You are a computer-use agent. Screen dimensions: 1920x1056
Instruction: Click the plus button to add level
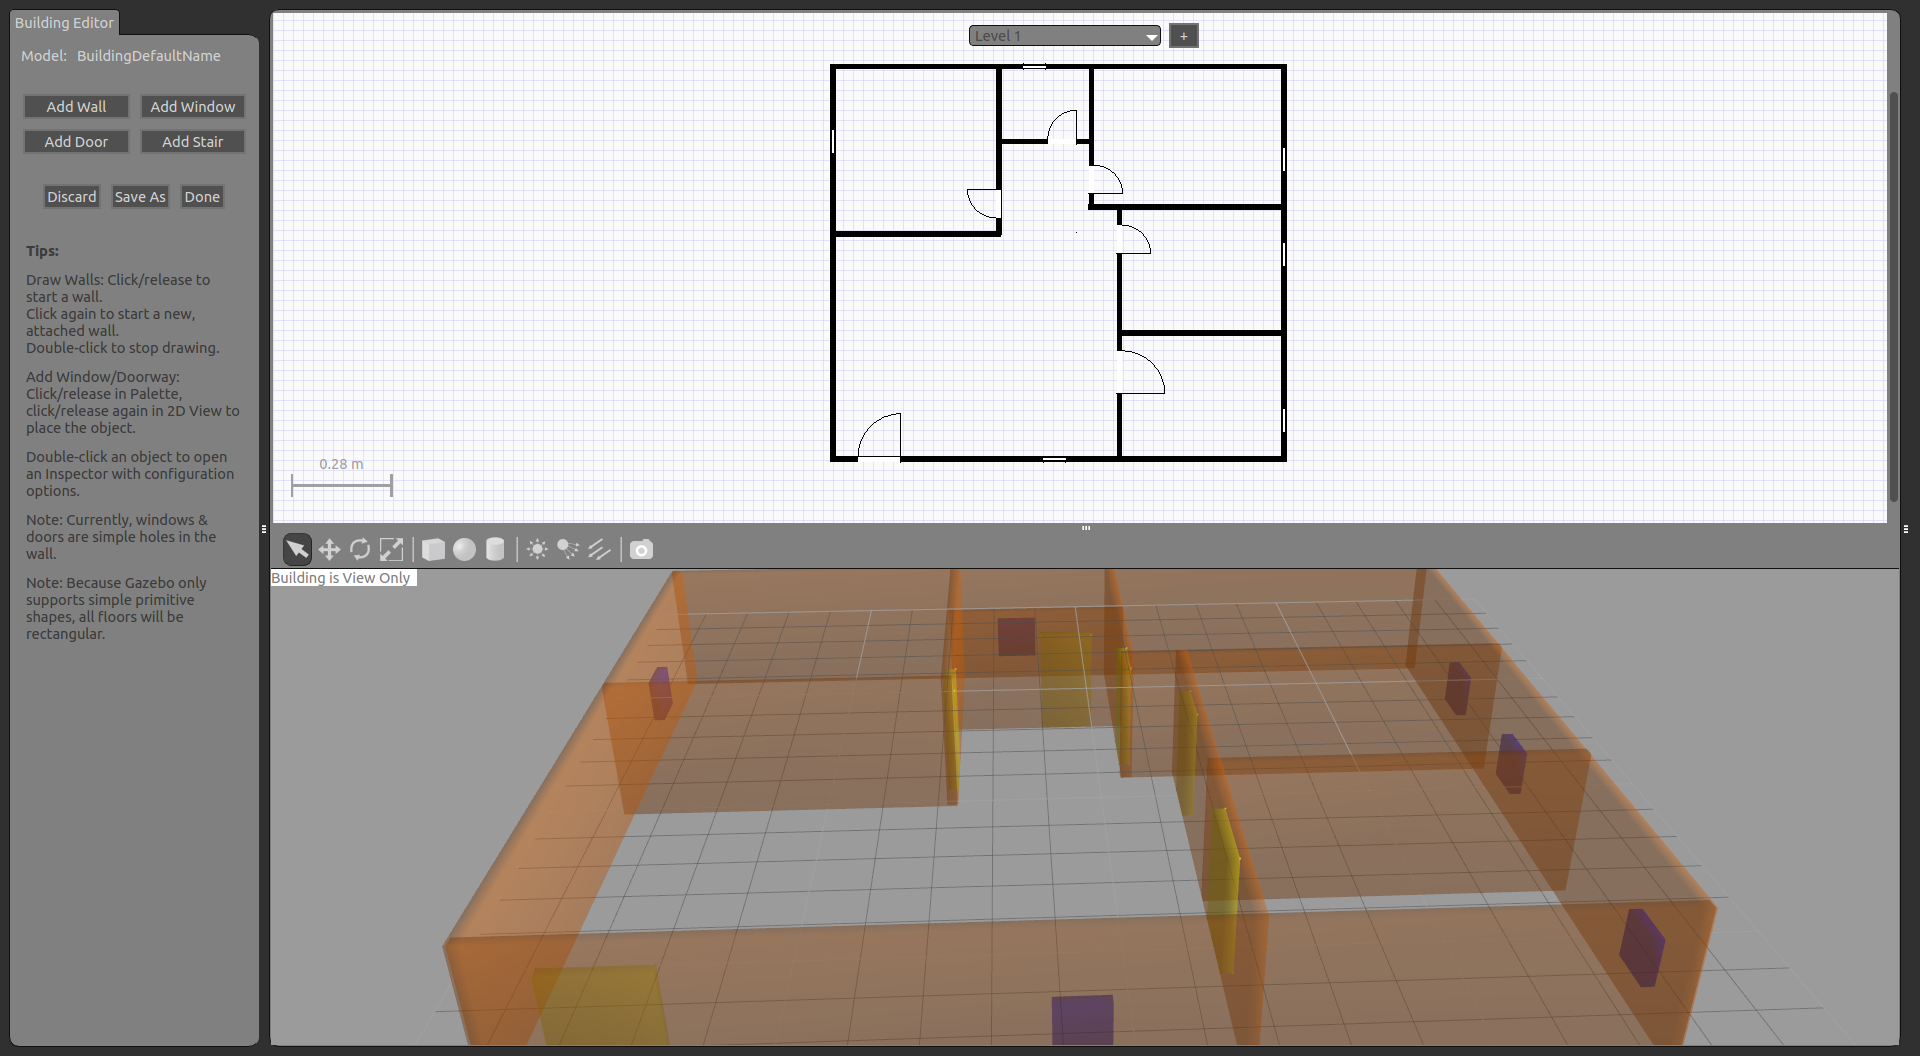[x=1183, y=36]
